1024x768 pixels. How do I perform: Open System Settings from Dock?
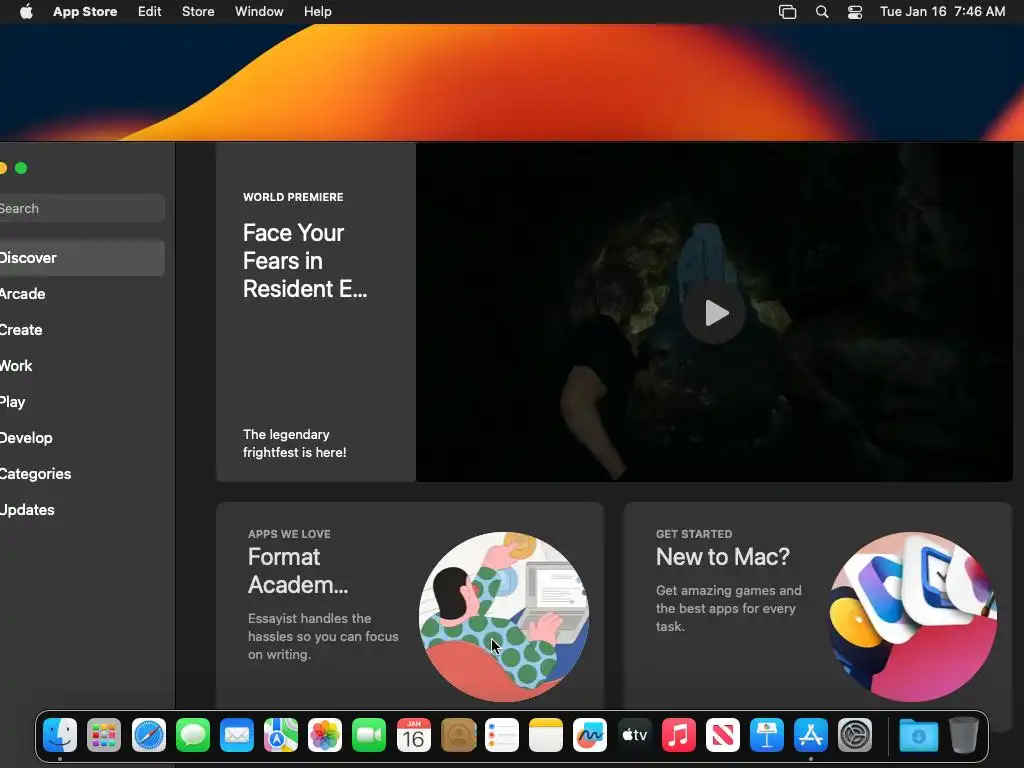point(855,735)
